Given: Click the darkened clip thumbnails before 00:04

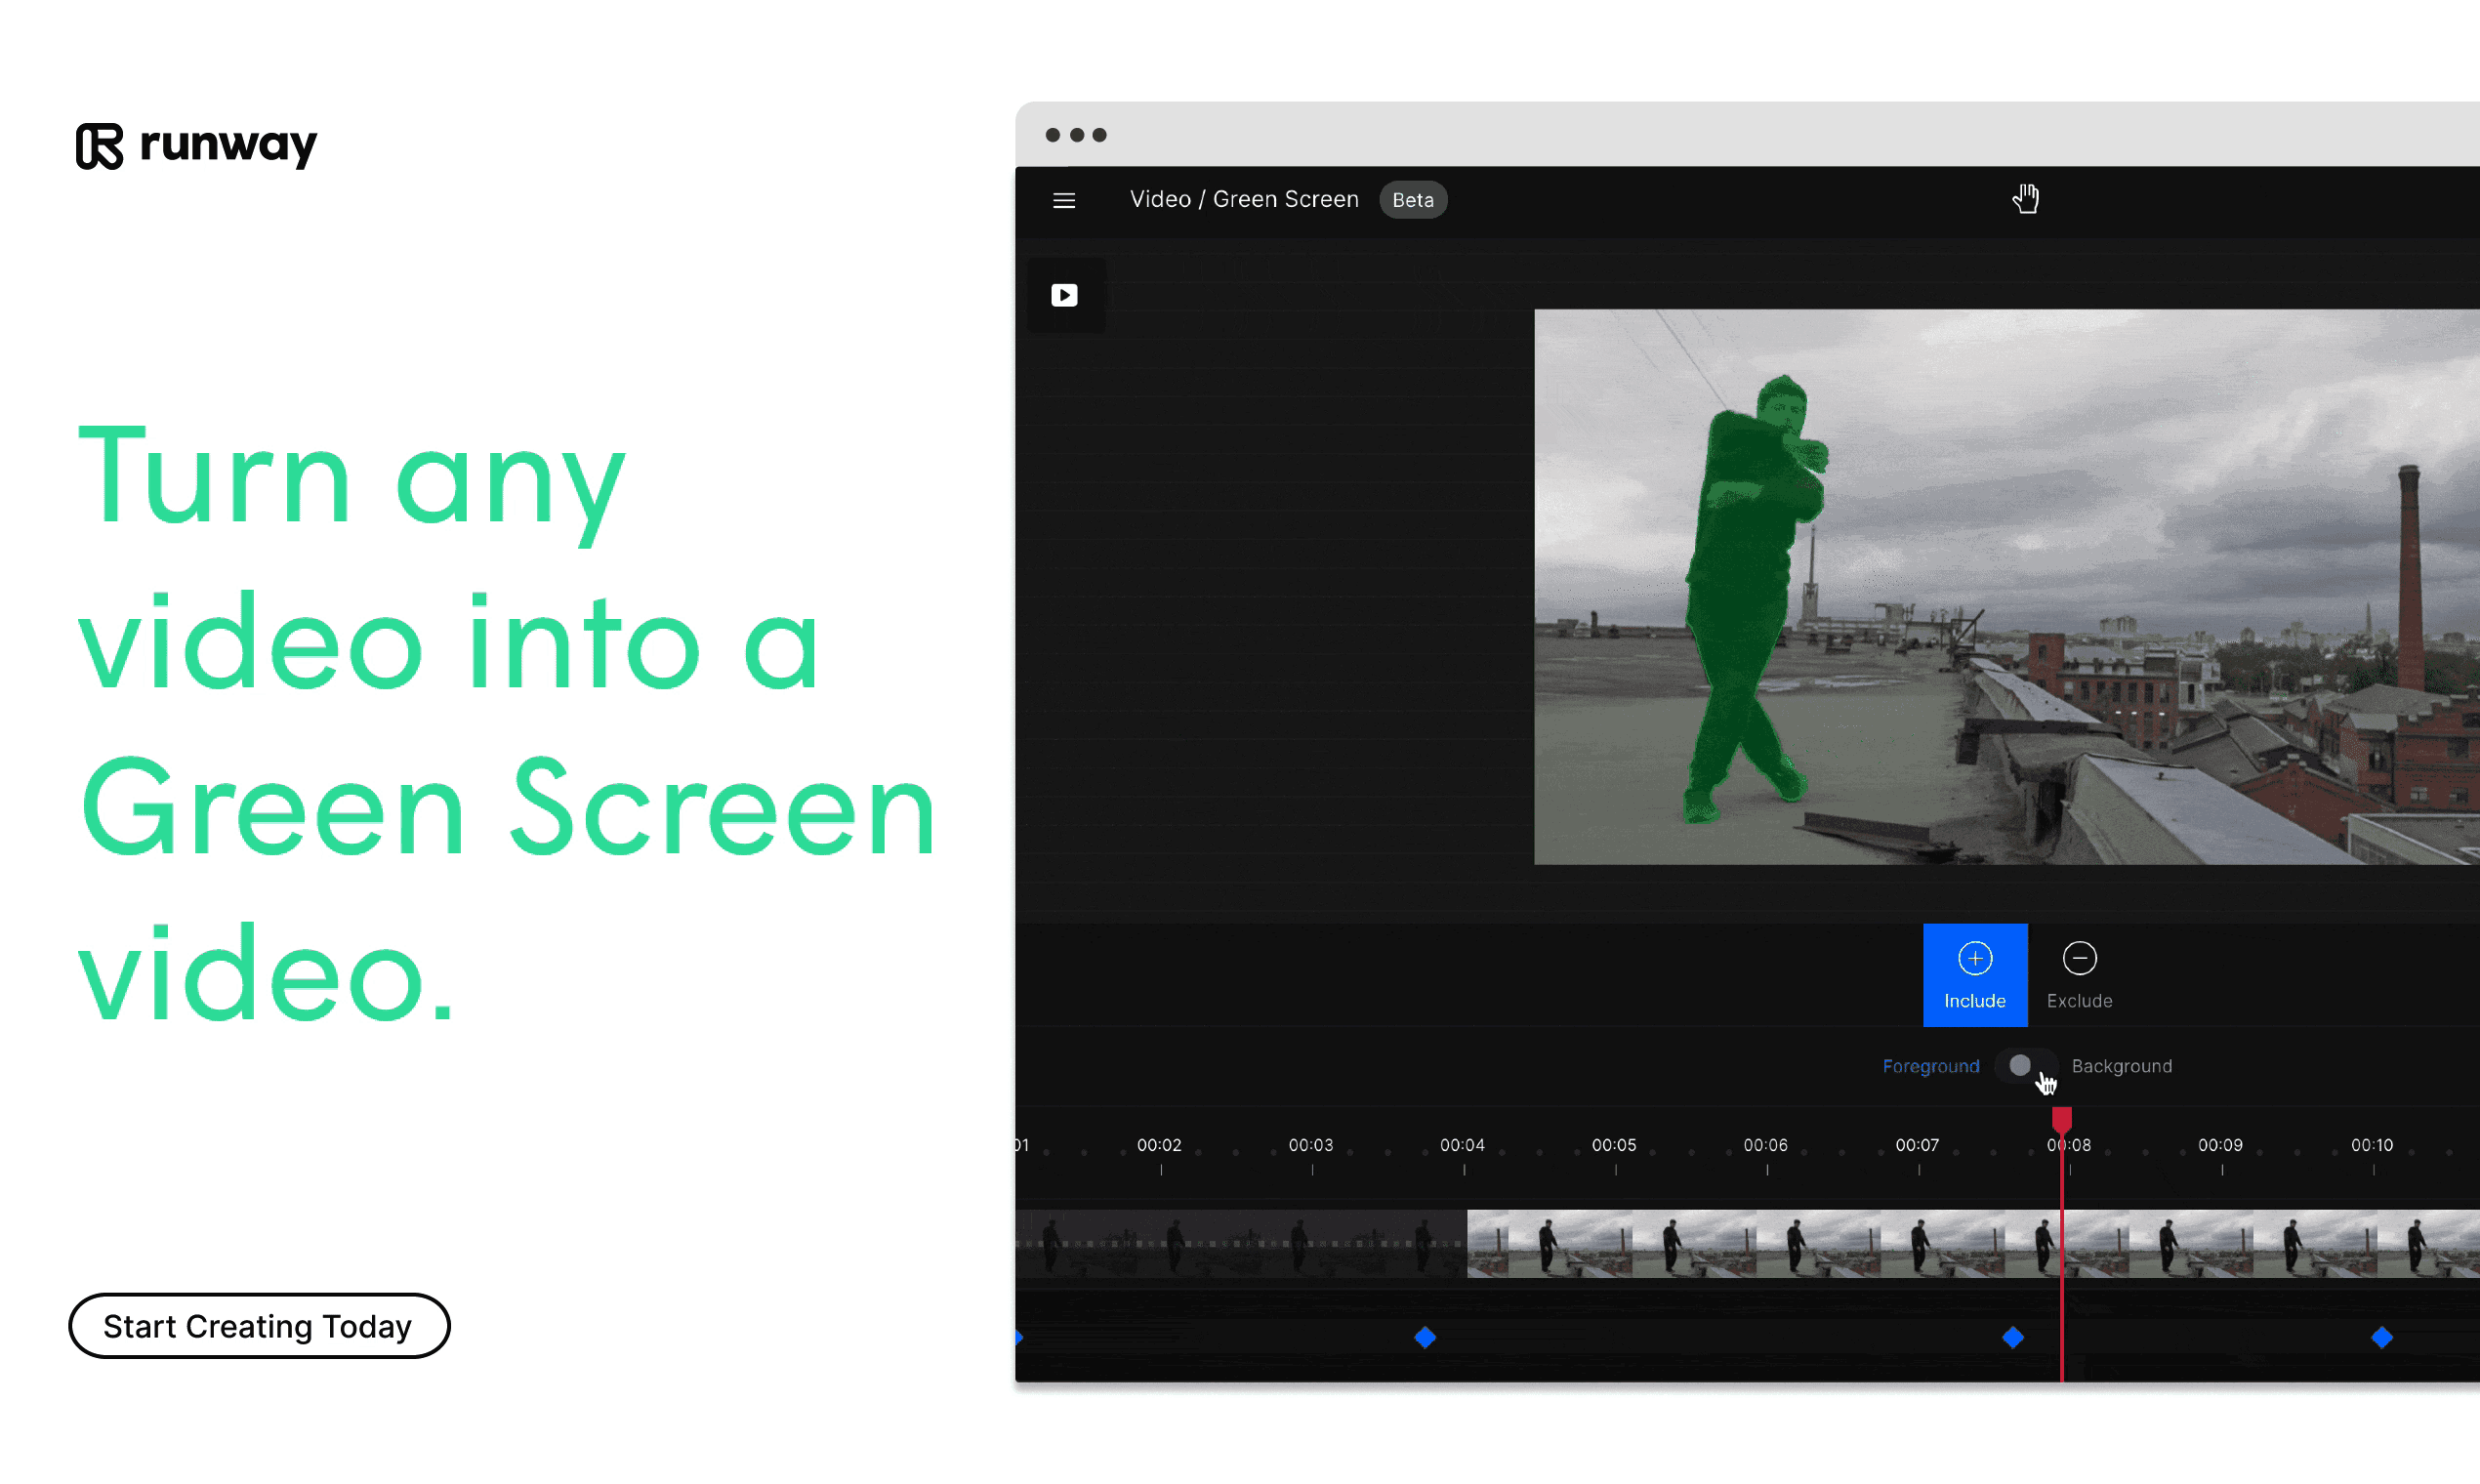Looking at the screenshot, I should 1240,1243.
